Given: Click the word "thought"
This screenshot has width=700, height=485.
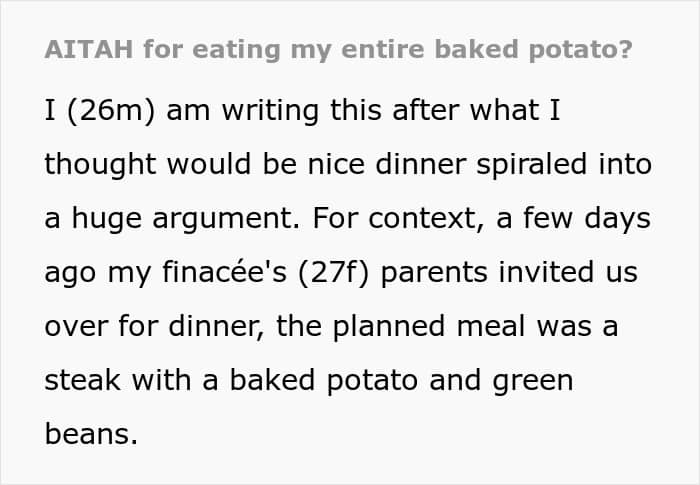Looking at the screenshot, I should click(x=98, y=165).
